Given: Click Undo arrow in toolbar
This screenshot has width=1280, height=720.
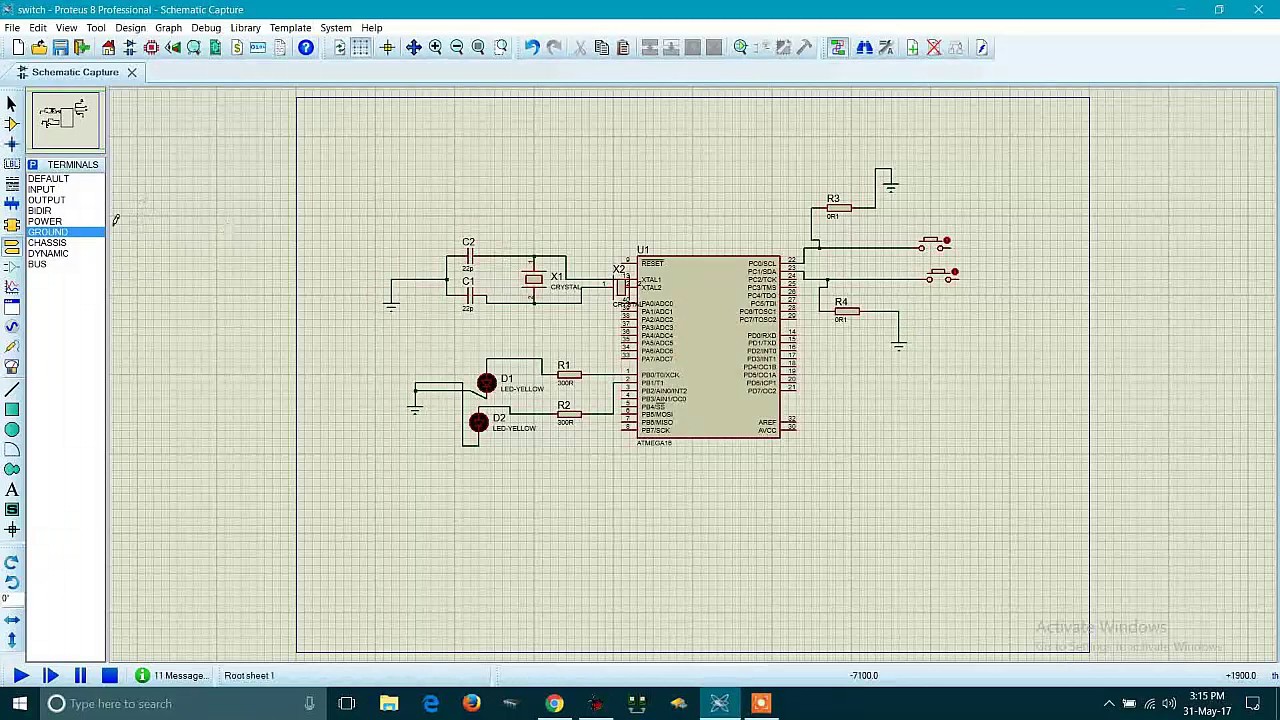Looking at the screenshot, I should [532, 47].
